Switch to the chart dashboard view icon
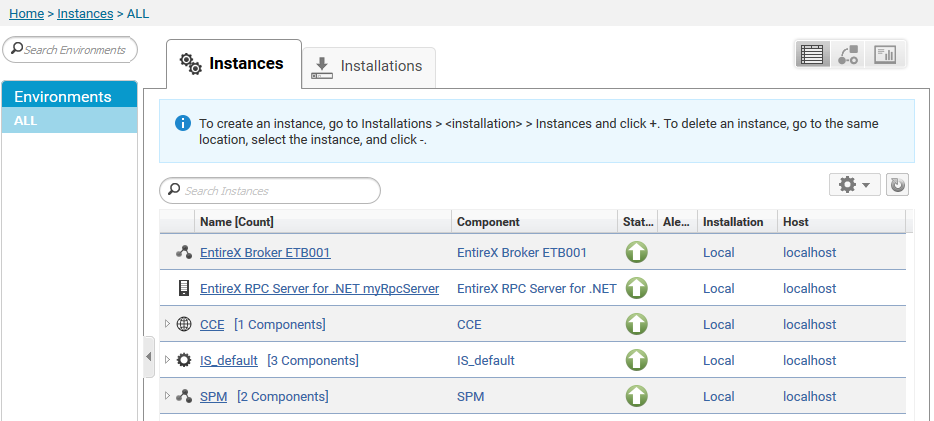 (x=885, y=55)
